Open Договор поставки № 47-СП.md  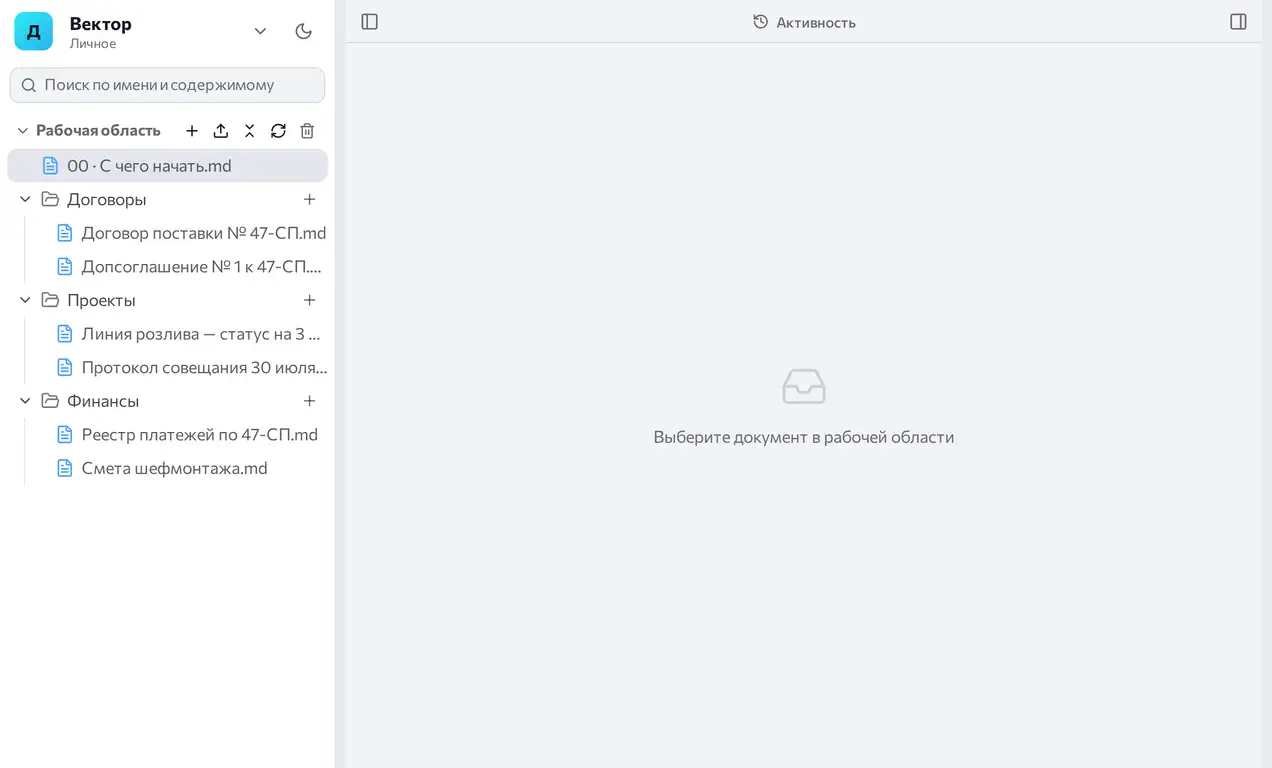[190, 233]
